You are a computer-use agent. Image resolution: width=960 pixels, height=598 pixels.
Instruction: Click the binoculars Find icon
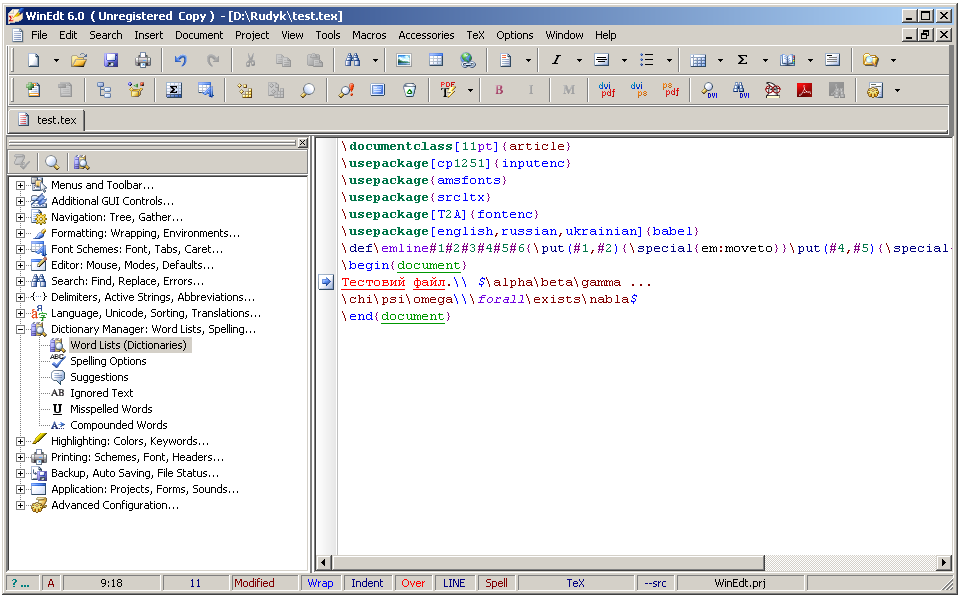(x=353, y=60)
